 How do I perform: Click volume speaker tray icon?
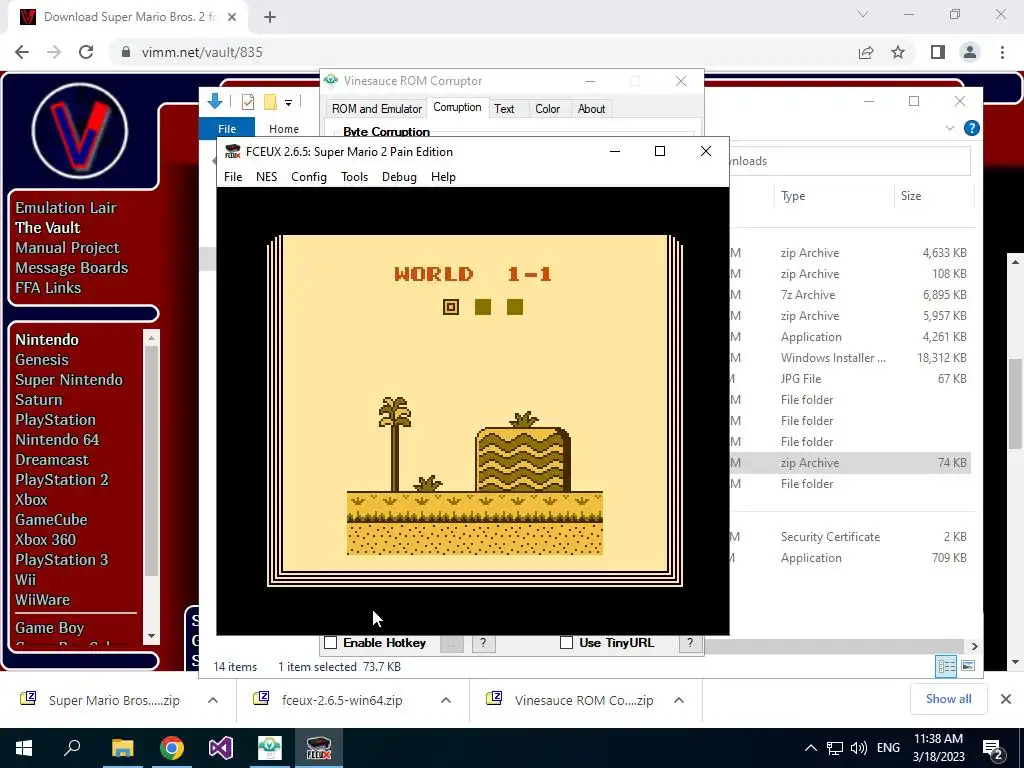pos(859,748)
